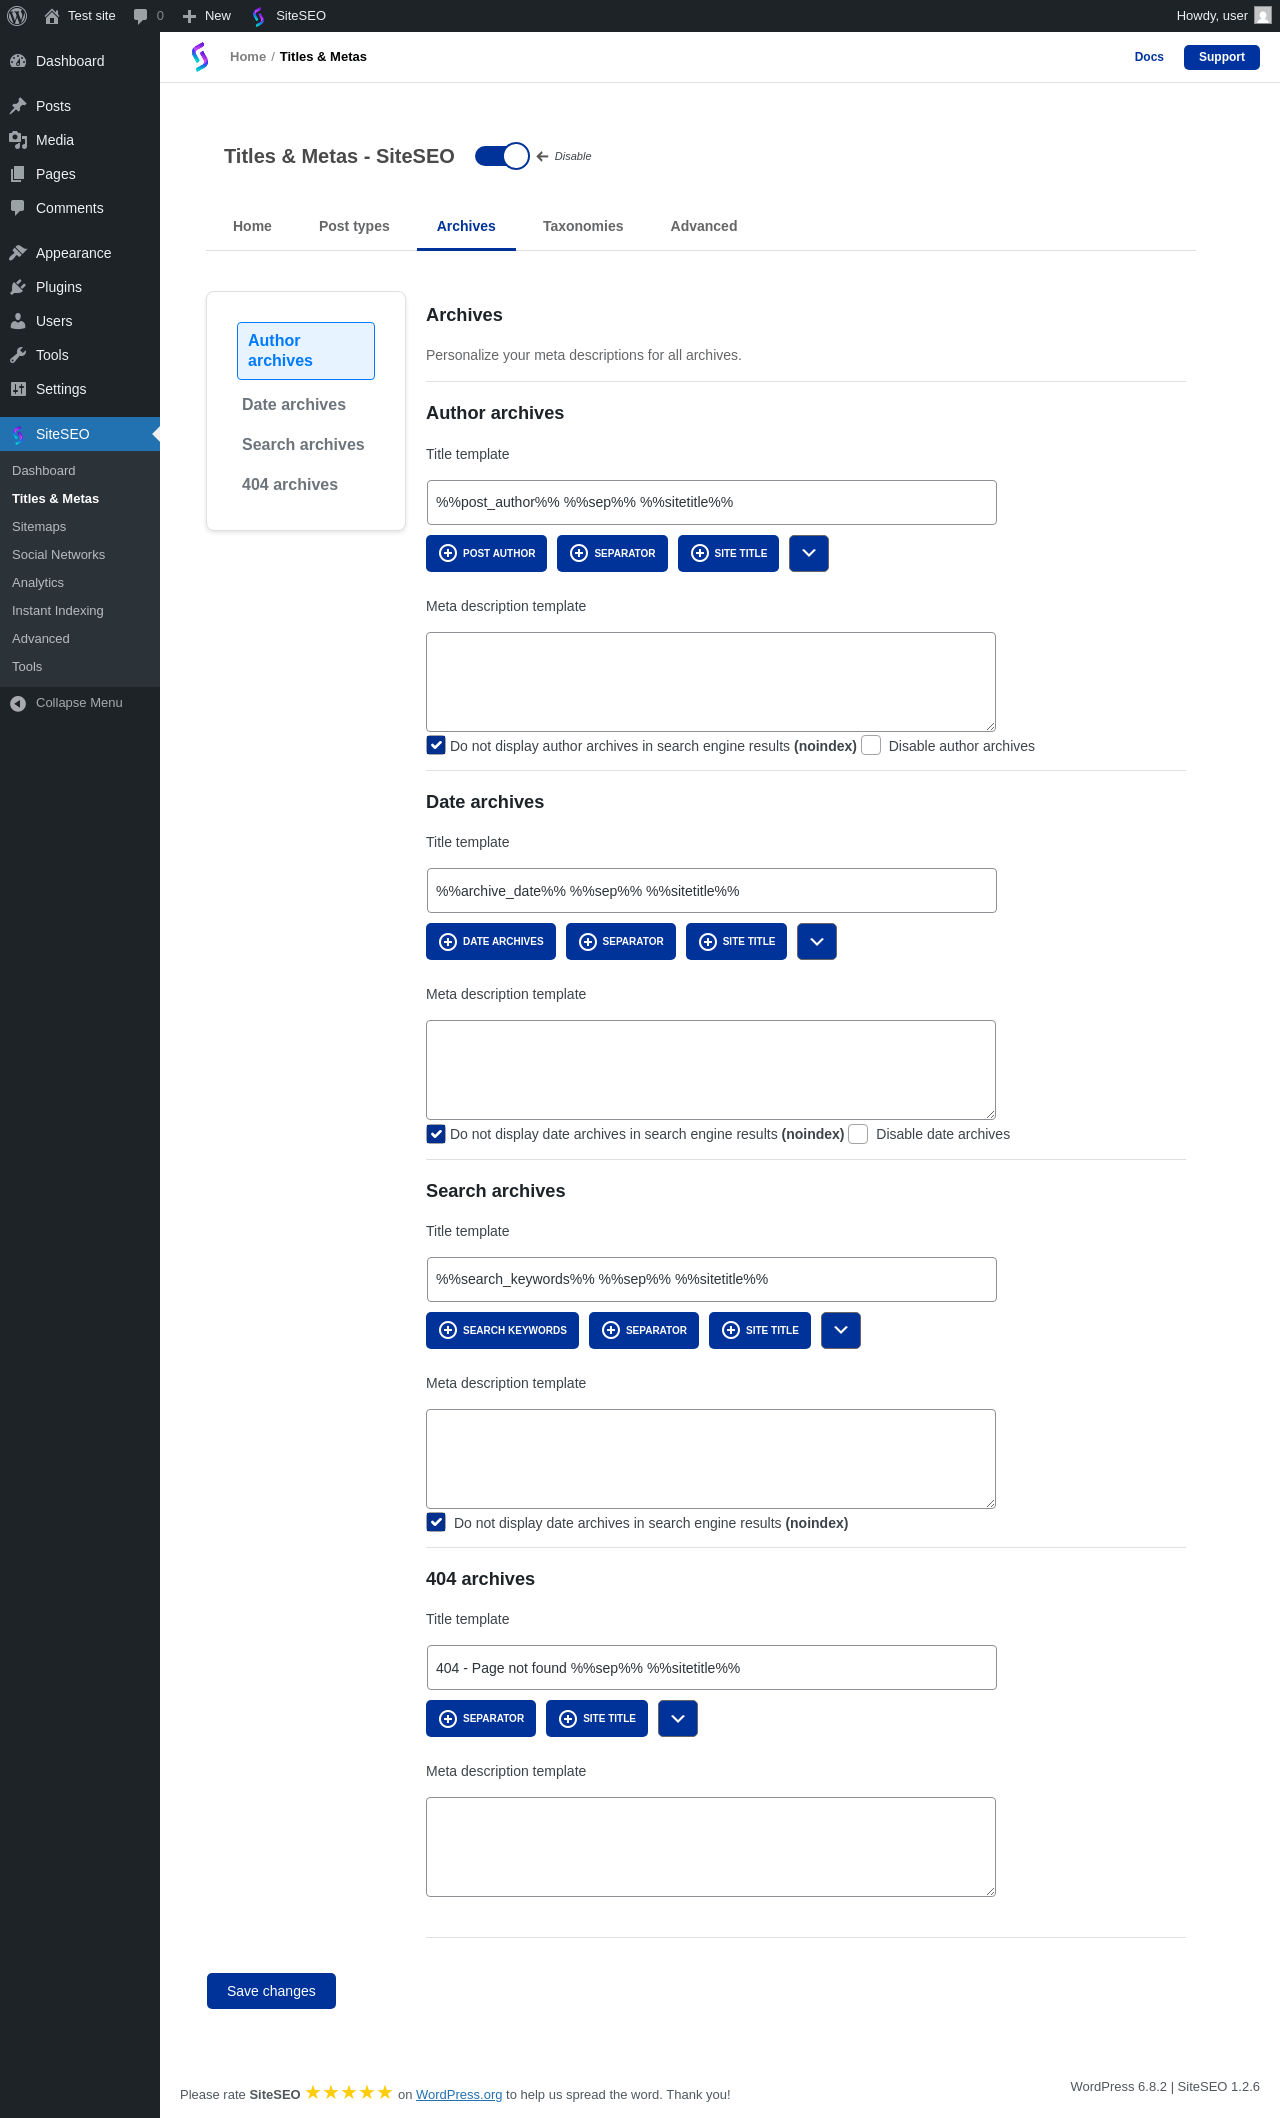
Task: Click the Save changes button
Action: [271, 1991]
